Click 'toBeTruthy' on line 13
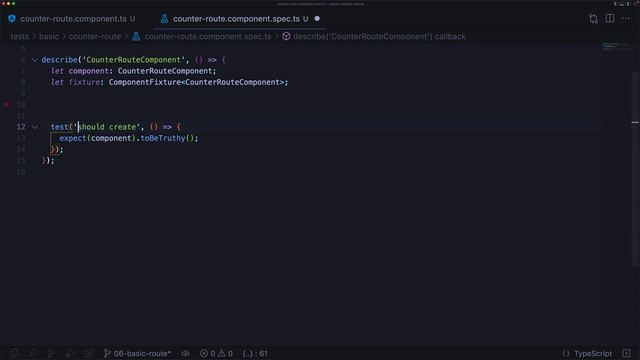 tap(163, 138)
